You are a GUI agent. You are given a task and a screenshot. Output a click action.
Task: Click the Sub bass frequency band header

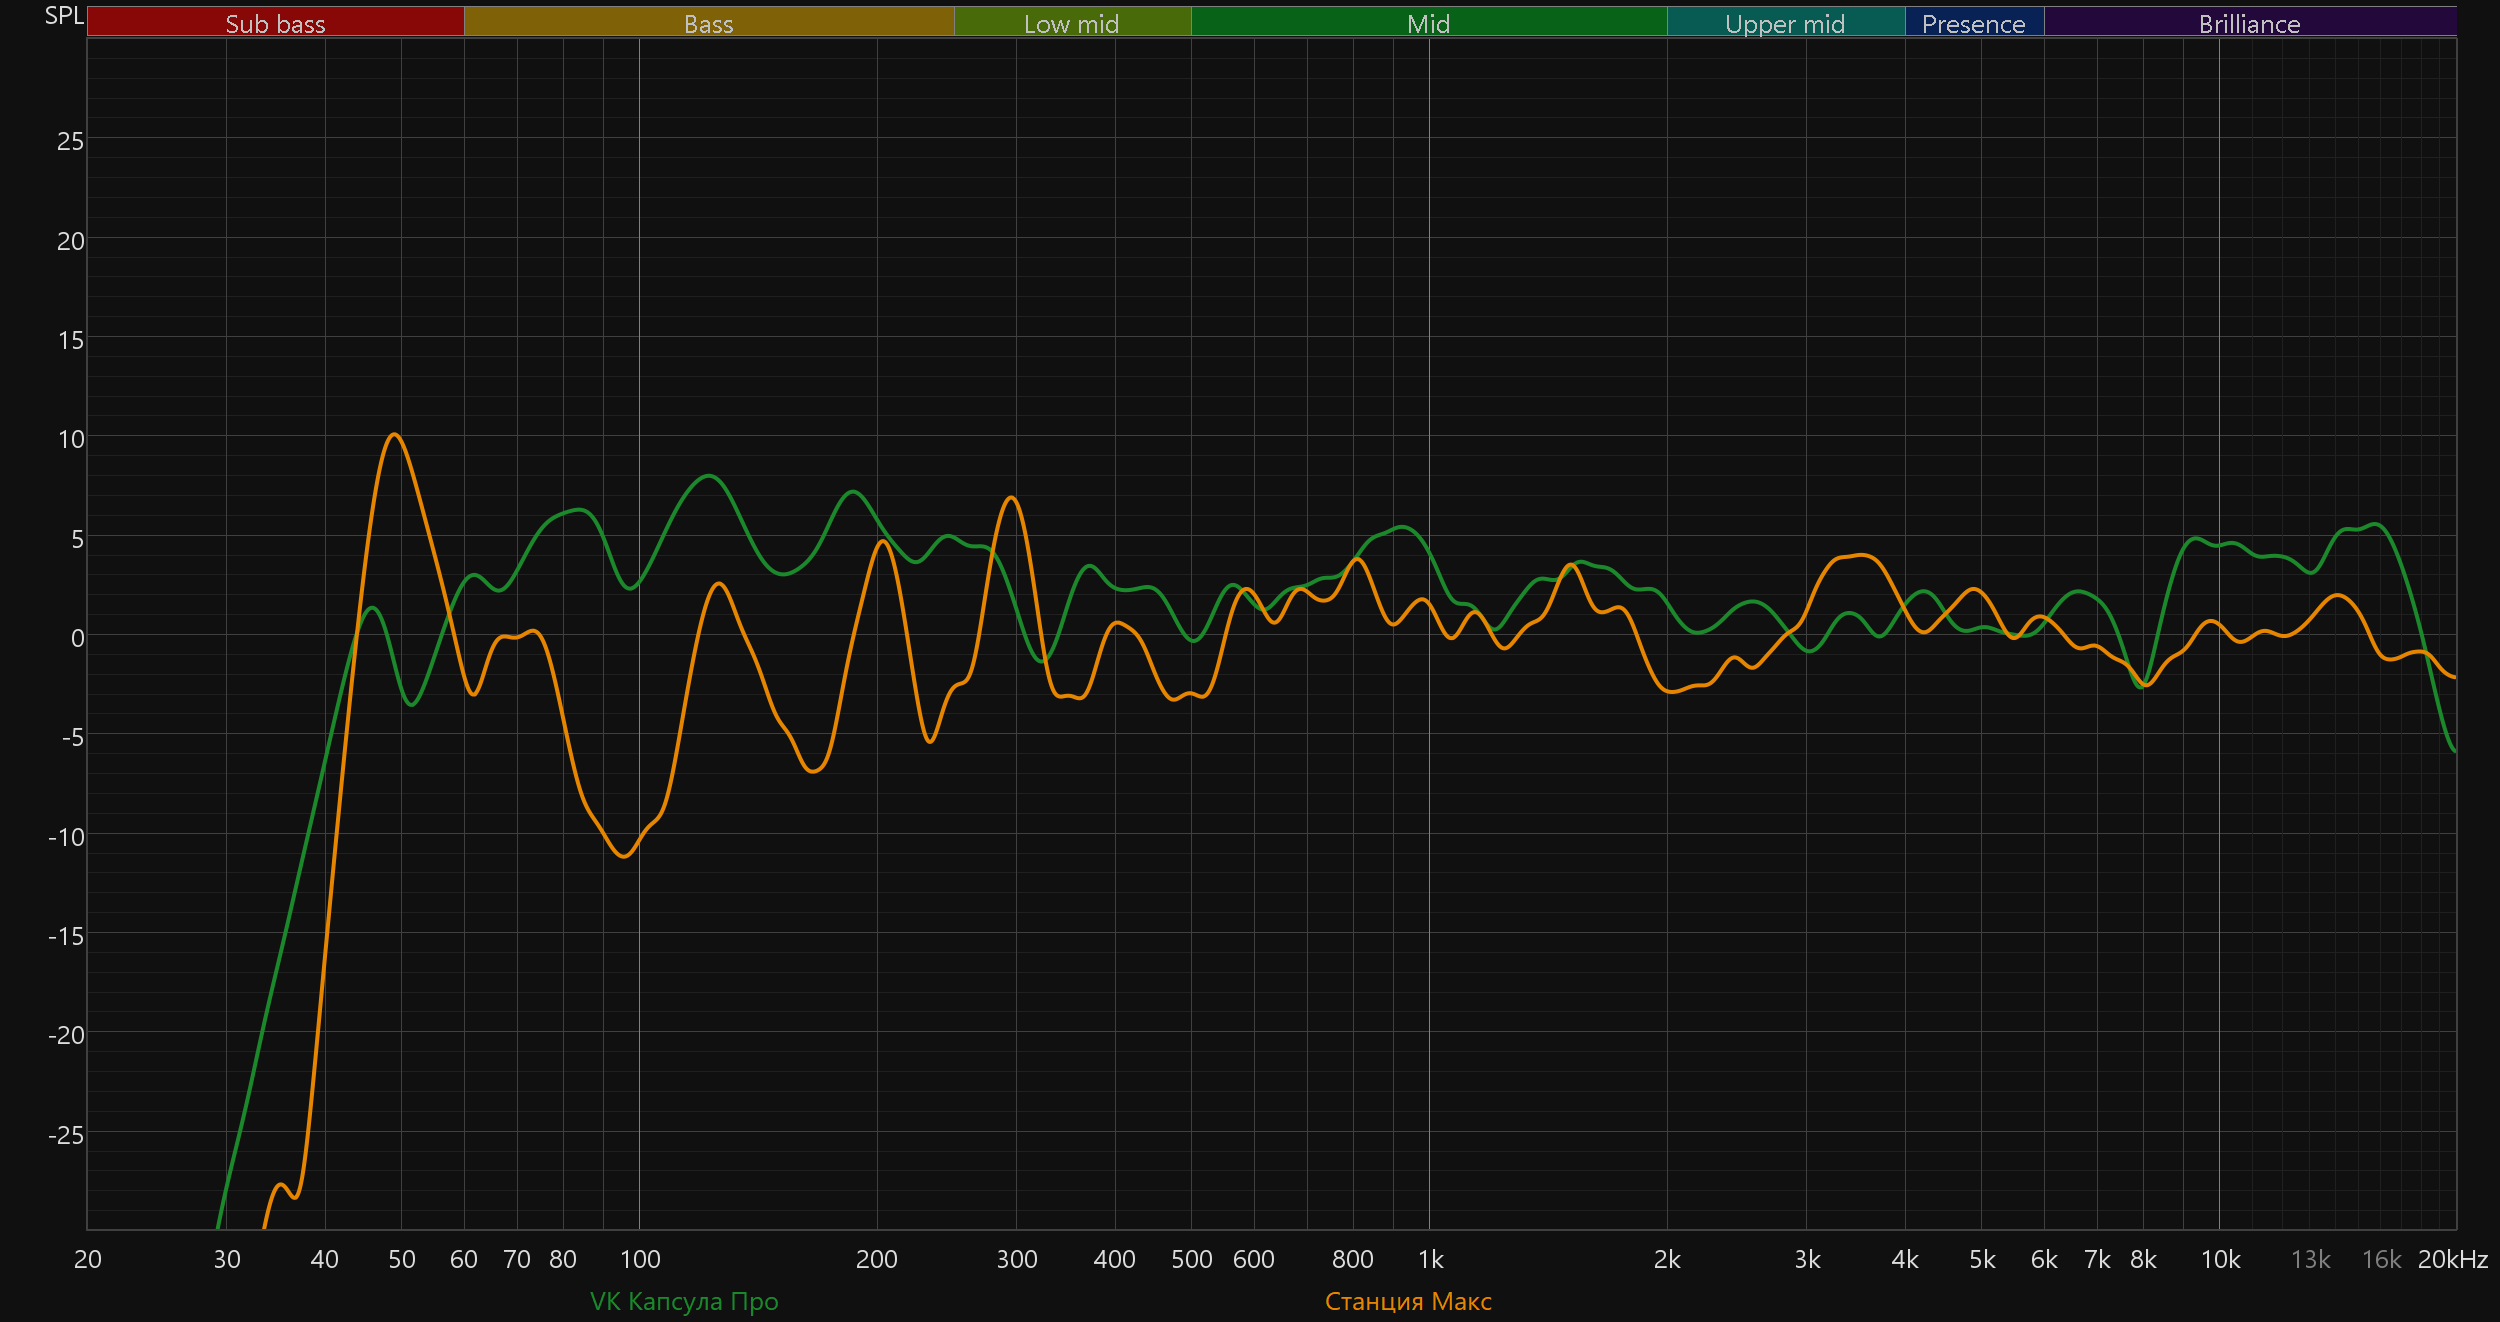275,23
